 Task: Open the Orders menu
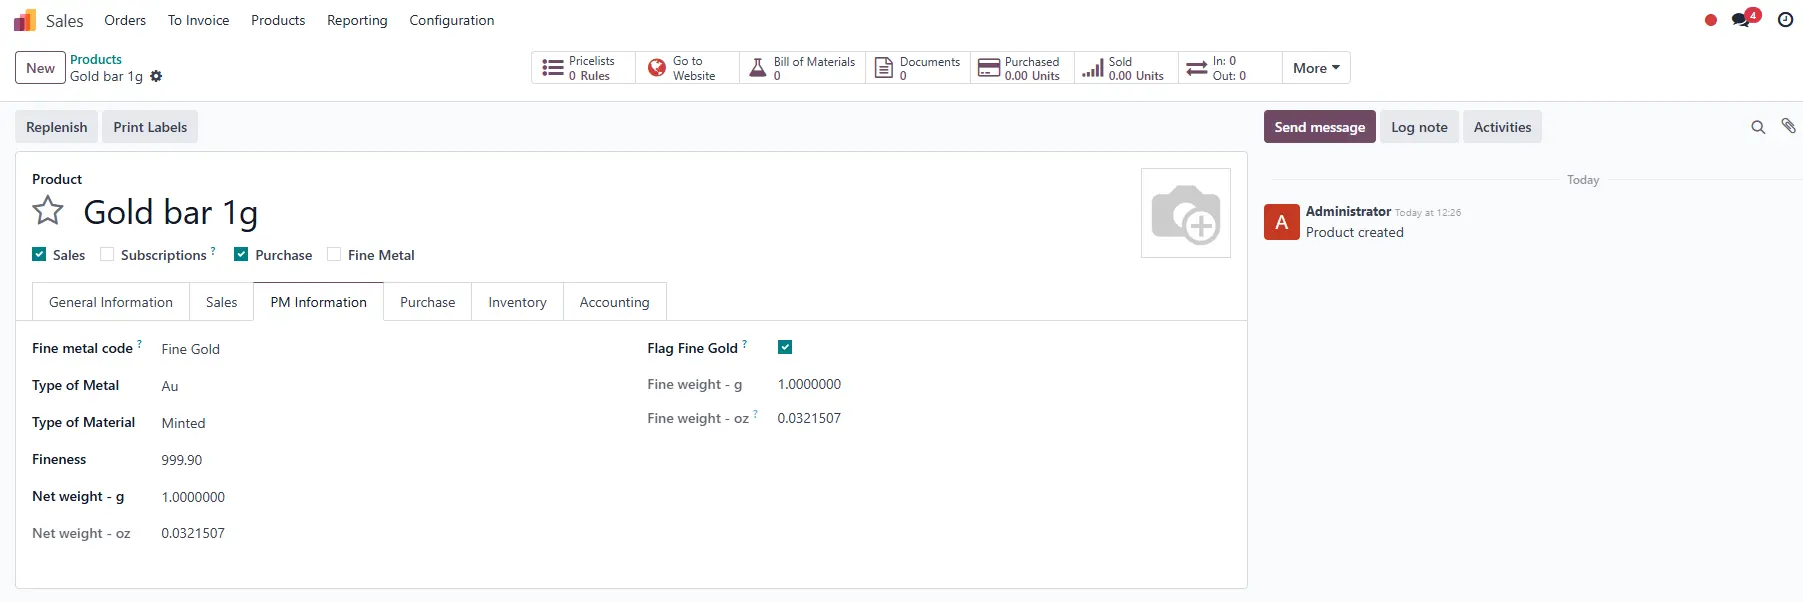(x=125, y=20)
